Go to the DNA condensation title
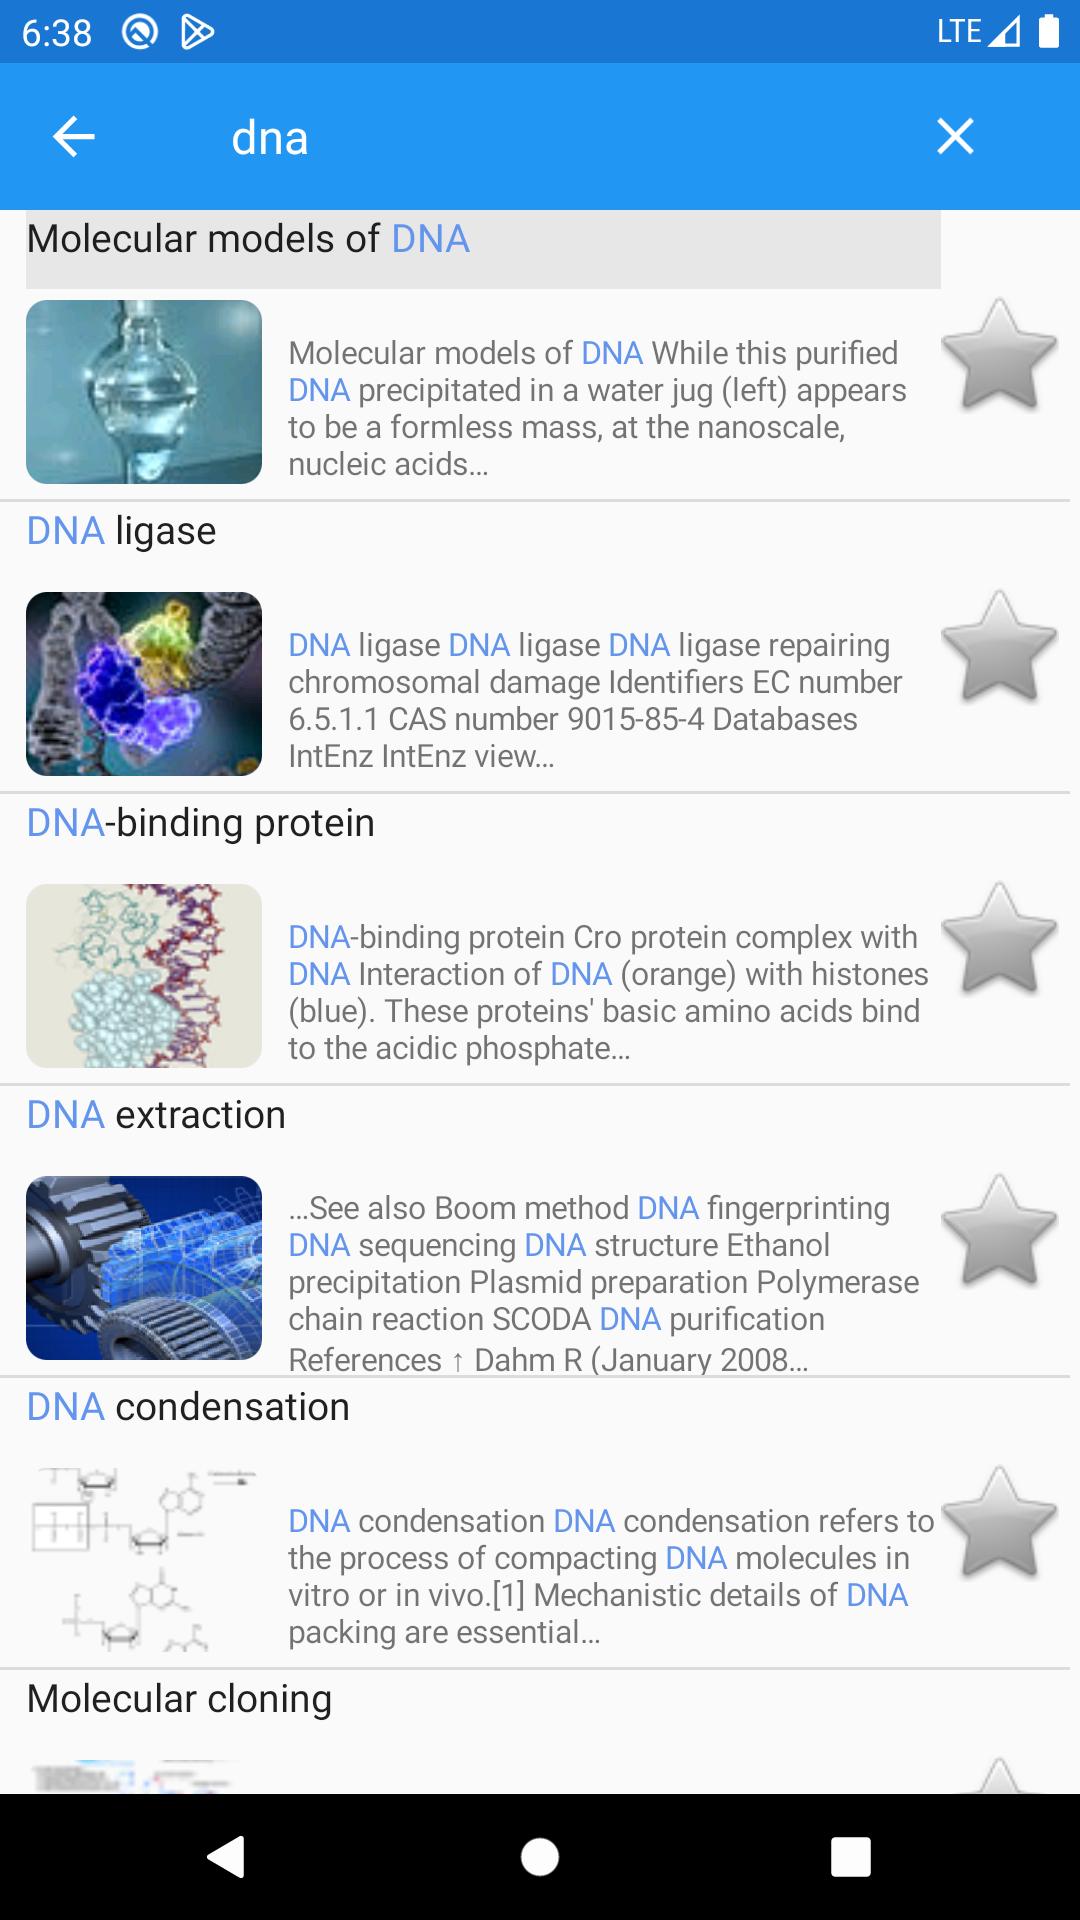This screenshot has height=1920, width=1080. click(189, 1407)
